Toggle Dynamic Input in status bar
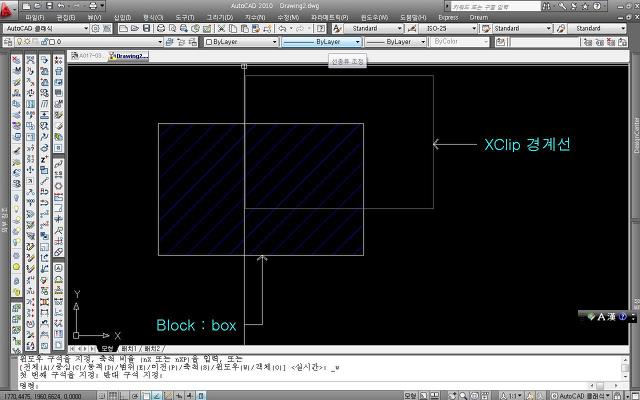Viewport: 640px width, 400px height. pyautogui.click(x=179, y=396)
